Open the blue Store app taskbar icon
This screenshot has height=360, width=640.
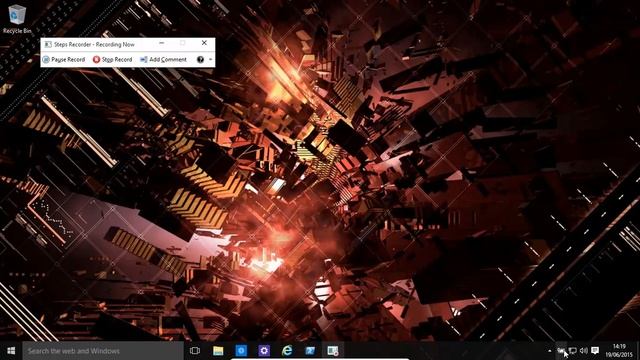click(x=241, y=351)
